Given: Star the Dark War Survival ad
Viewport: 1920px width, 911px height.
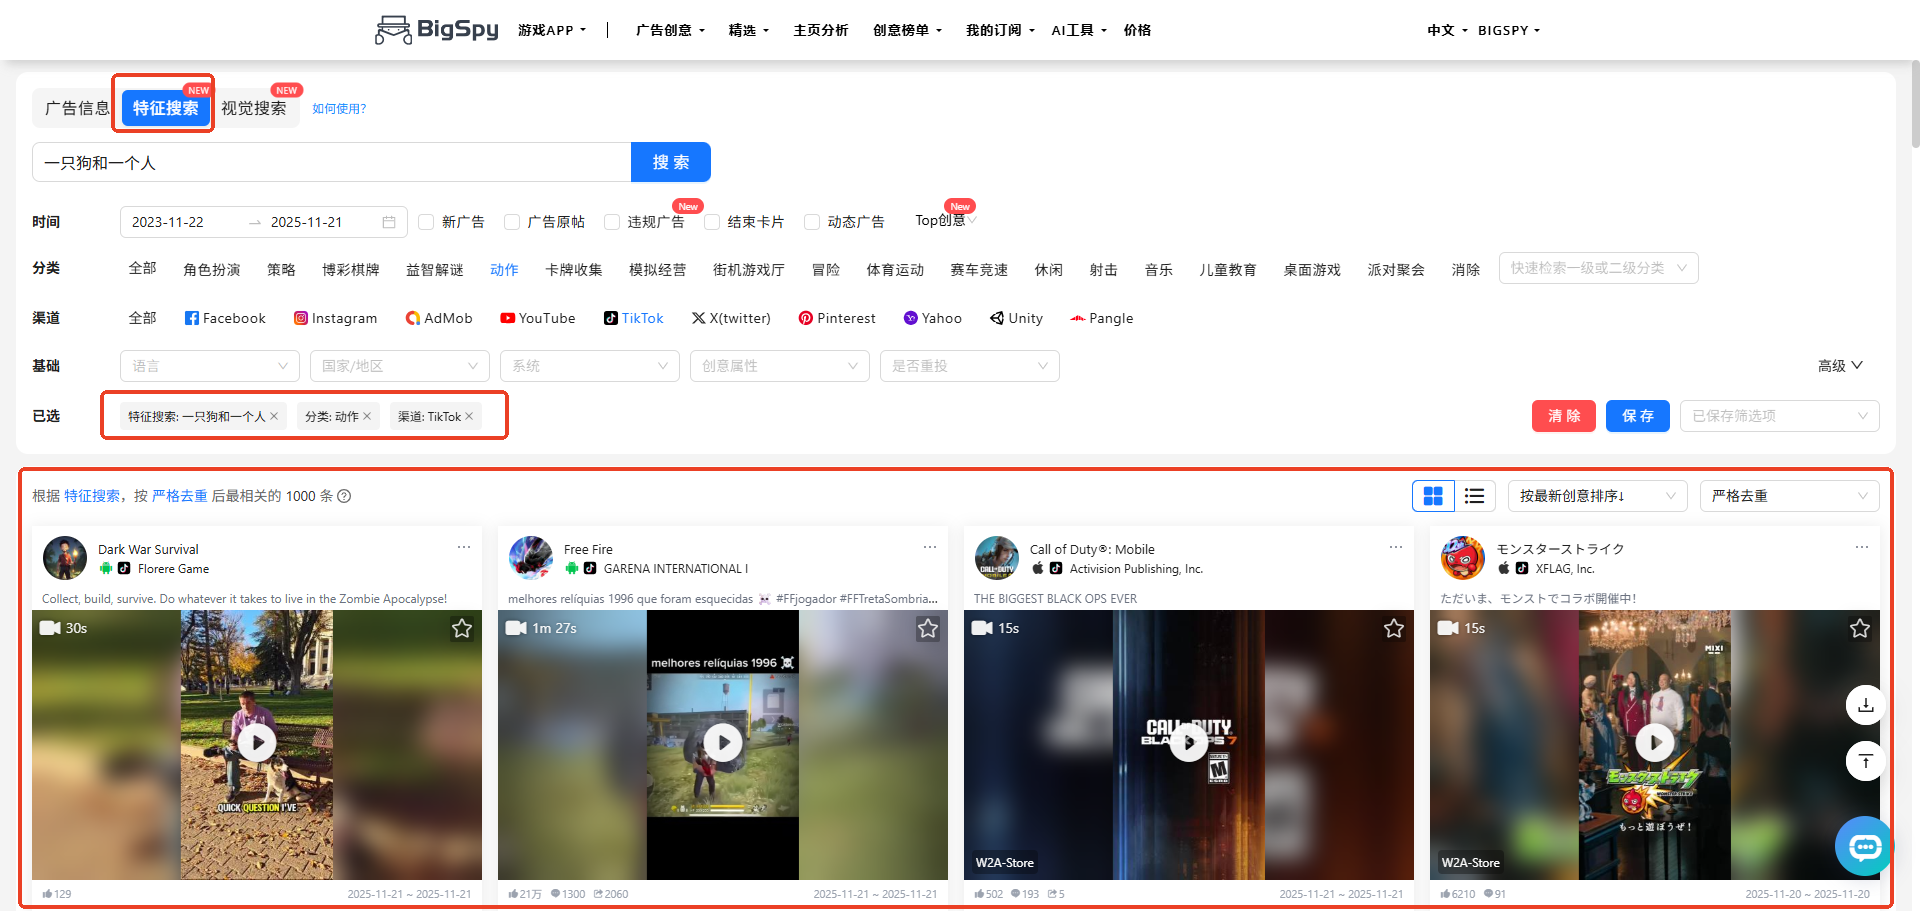Looking at the screenshot, I should (462, 628).
